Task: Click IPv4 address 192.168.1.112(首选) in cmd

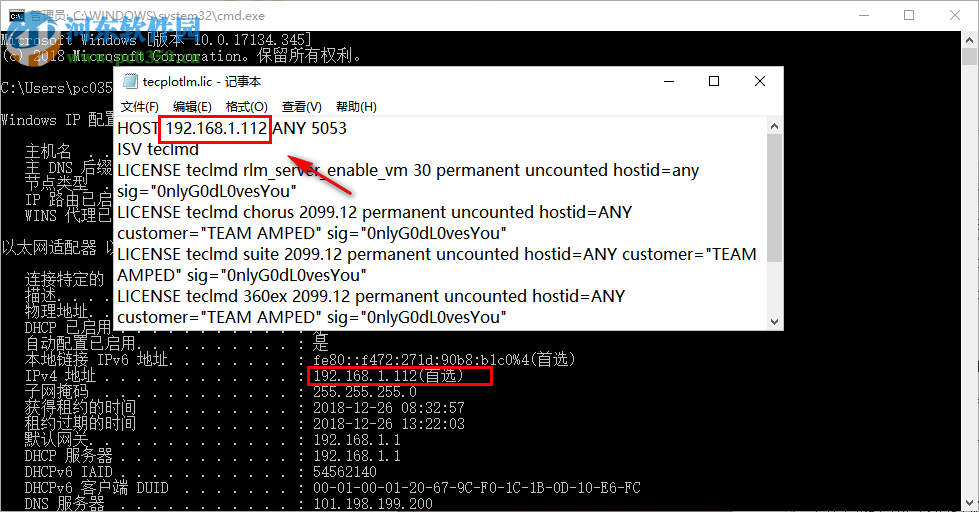Action: [x=388, y=376]
